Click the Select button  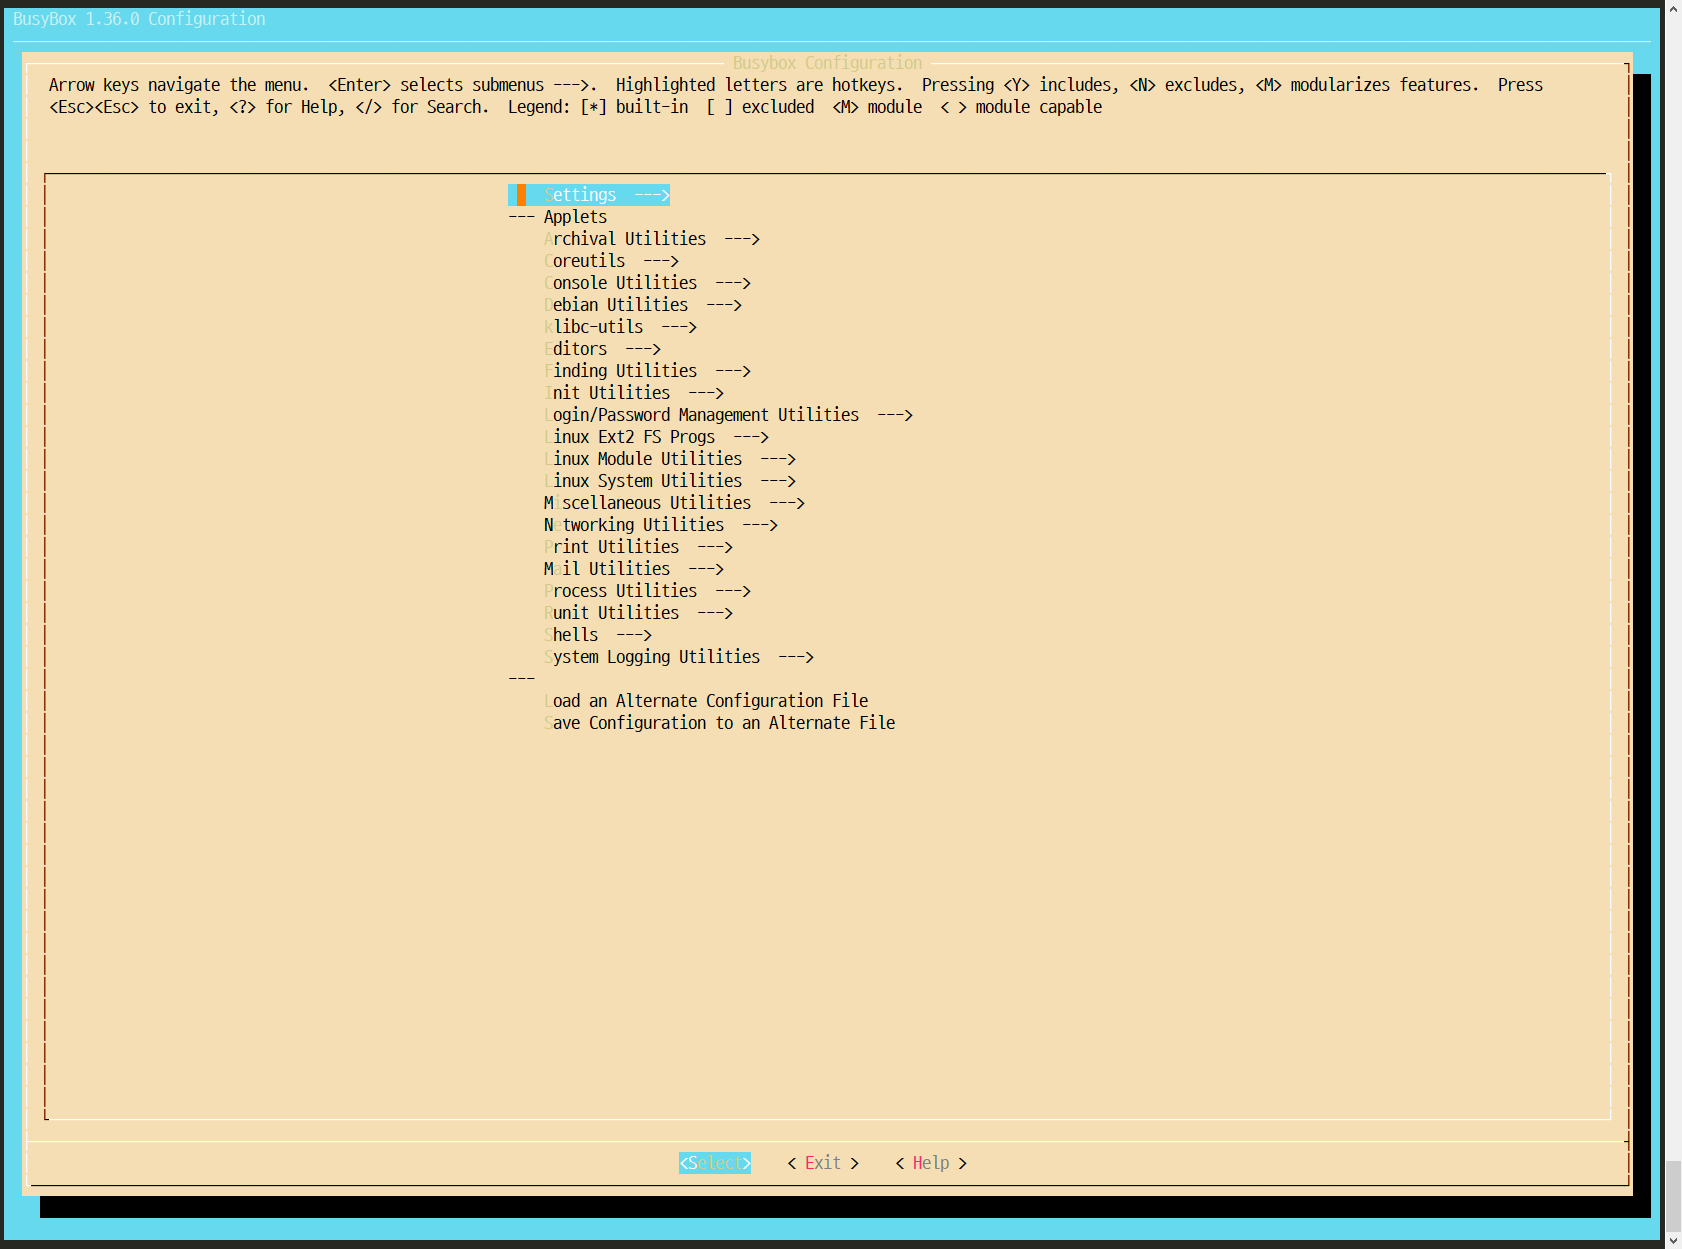click(x=715, y=1163)
